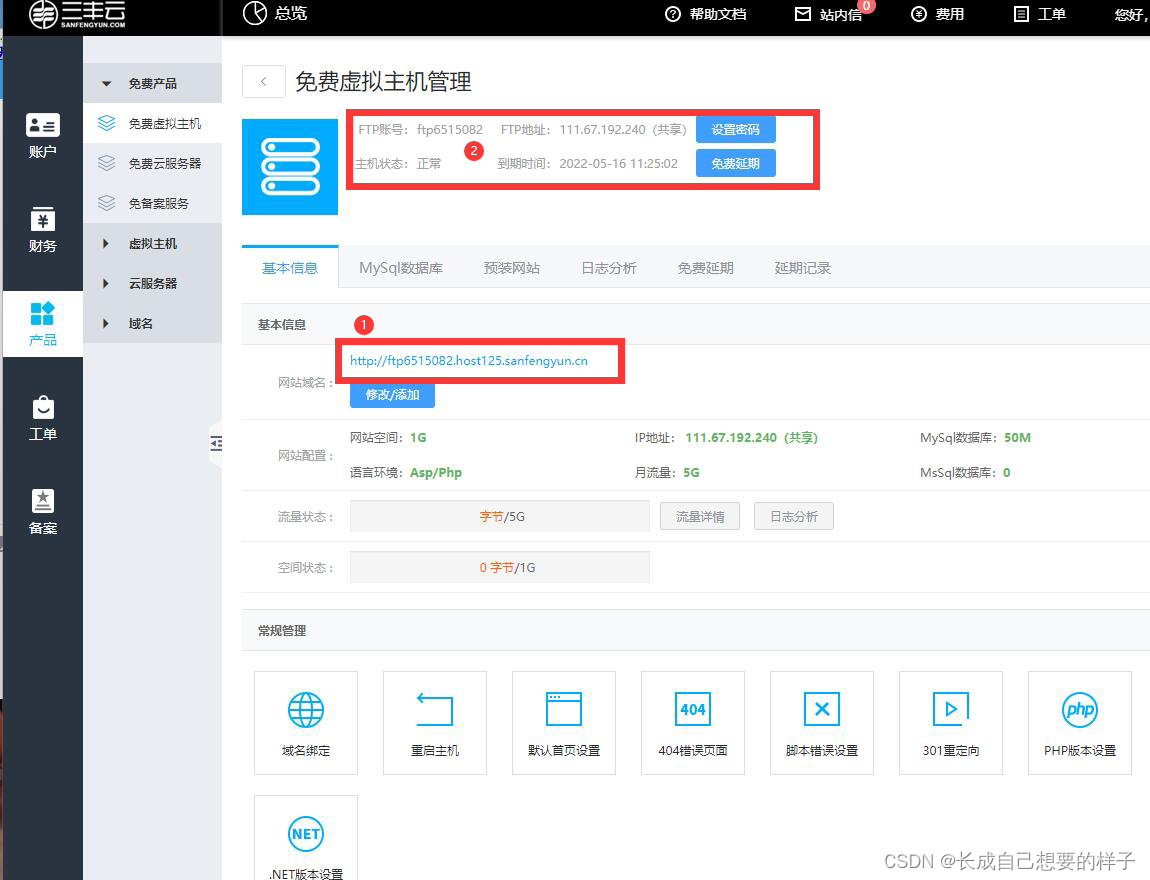Click the 帮助文档 question-mark icon
Viewport: 1150px width, 880px height.
point(673,14)
